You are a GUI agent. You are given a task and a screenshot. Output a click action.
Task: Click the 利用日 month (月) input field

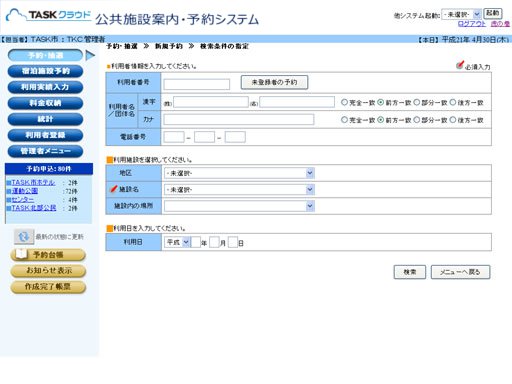pos(214,242)
